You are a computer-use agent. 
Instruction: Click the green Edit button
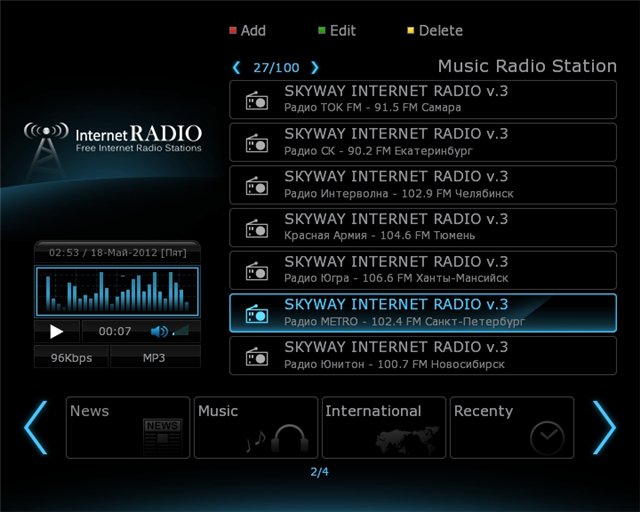337,31
